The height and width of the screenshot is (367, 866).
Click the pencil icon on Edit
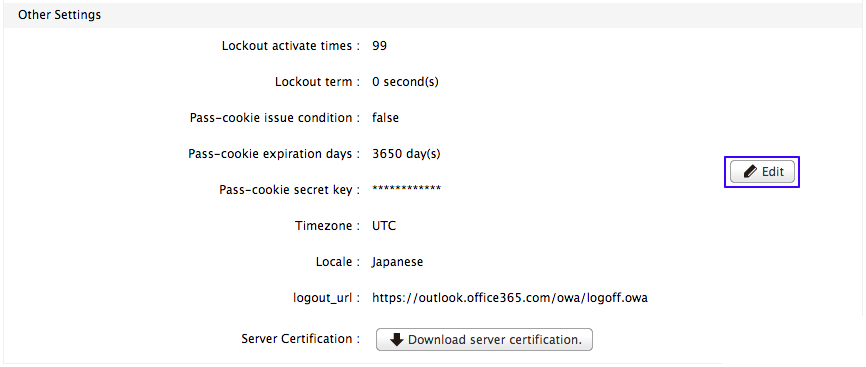click(750, 172)
